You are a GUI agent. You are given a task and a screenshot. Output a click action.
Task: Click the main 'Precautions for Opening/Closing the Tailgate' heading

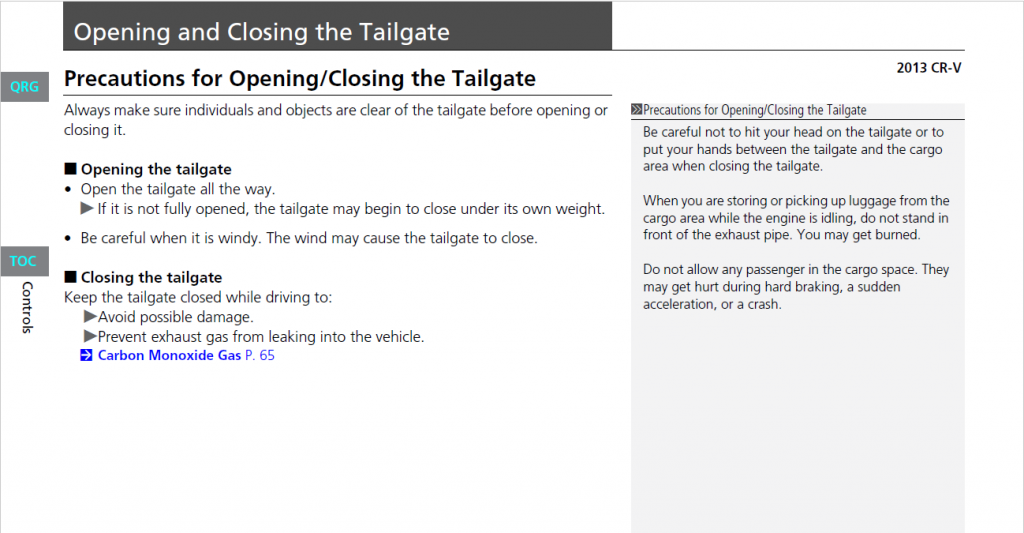[299, 79]
